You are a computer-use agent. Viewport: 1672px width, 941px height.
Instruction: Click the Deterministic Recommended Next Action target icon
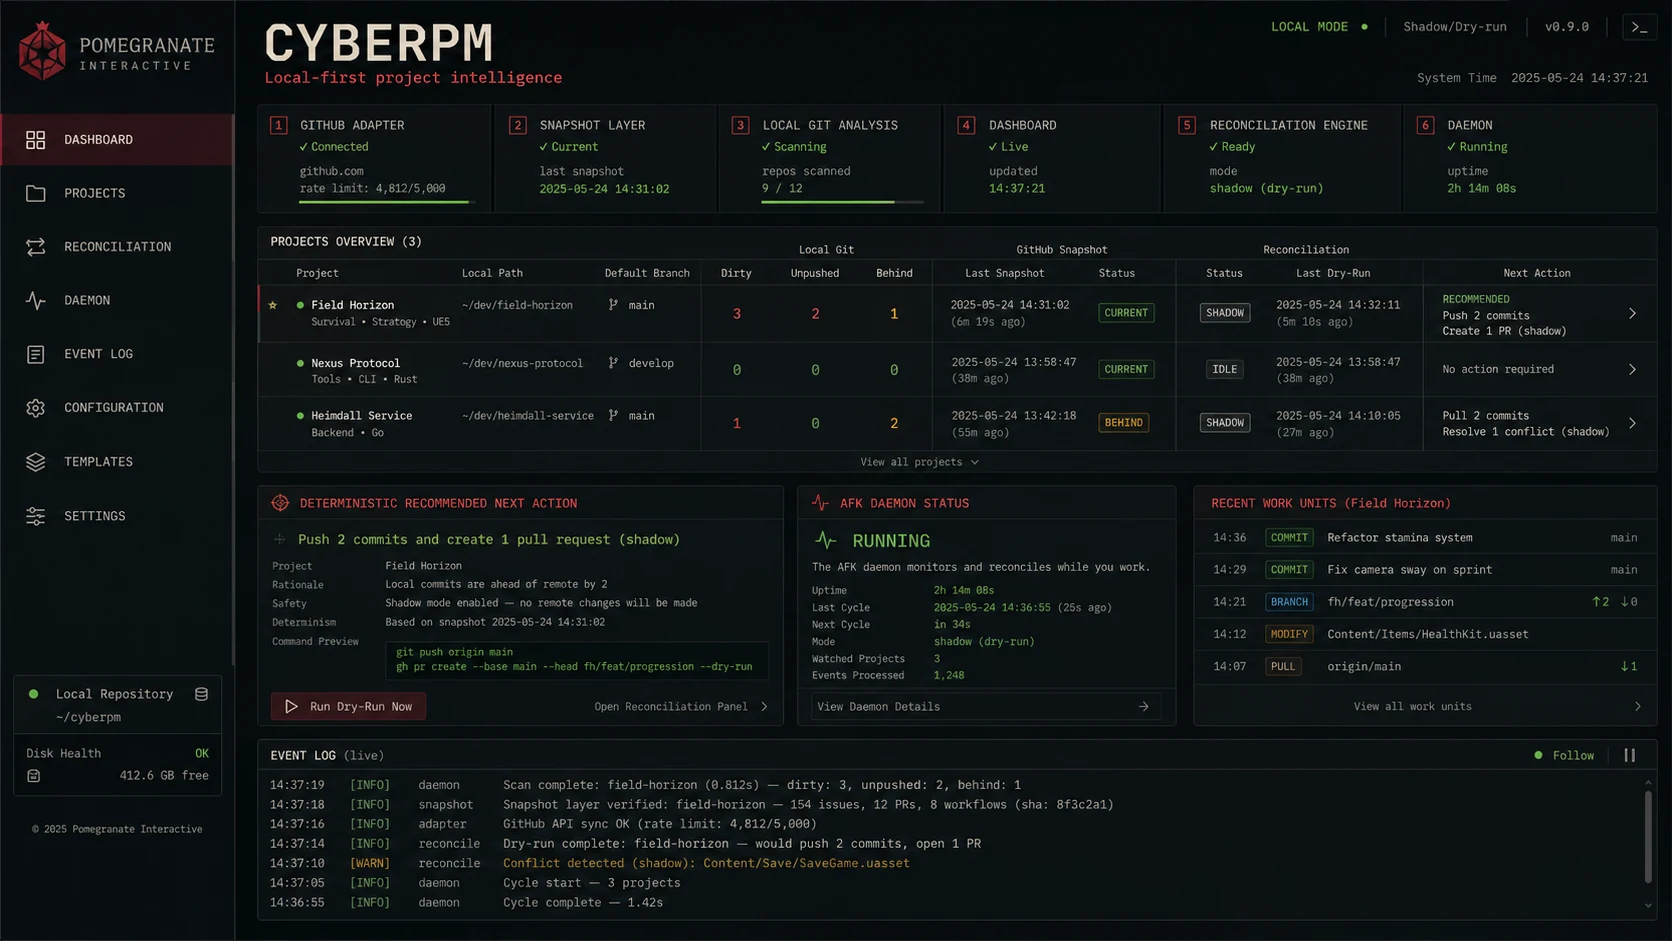tap(280, 503)
